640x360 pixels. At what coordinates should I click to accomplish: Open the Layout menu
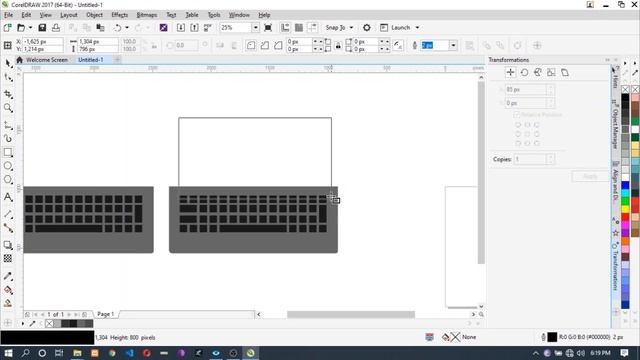point(69,15)
